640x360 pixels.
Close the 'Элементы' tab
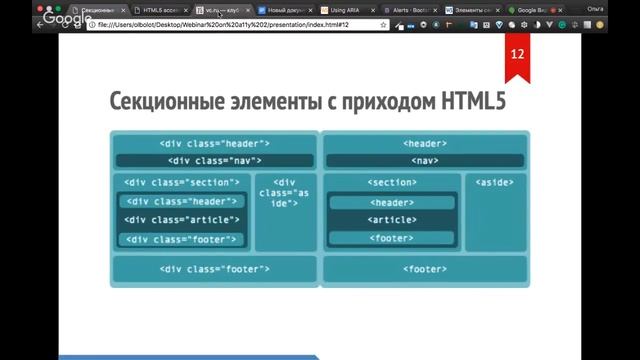(498, 10)
